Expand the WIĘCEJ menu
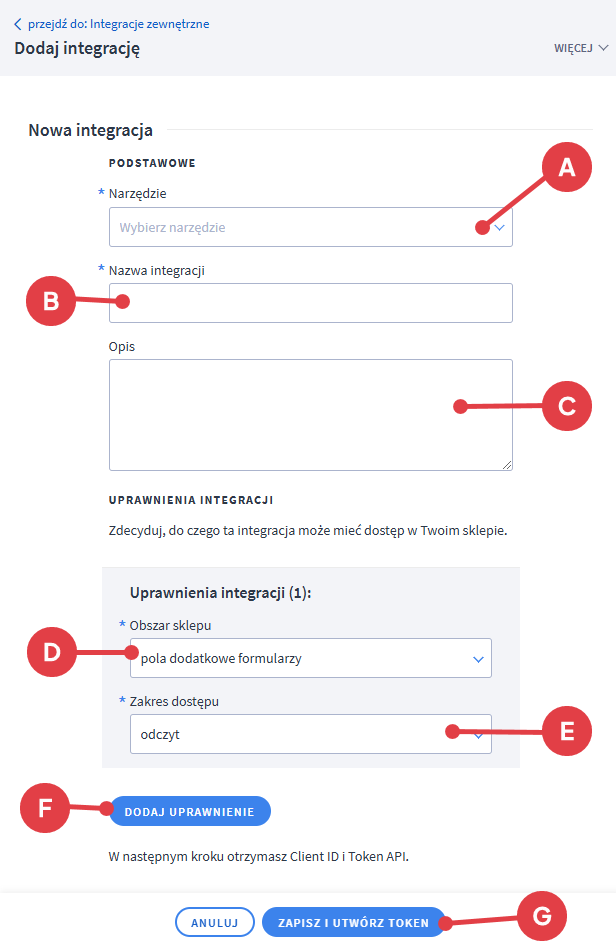Viewport: 616px width, 950px height. (580, 47)
